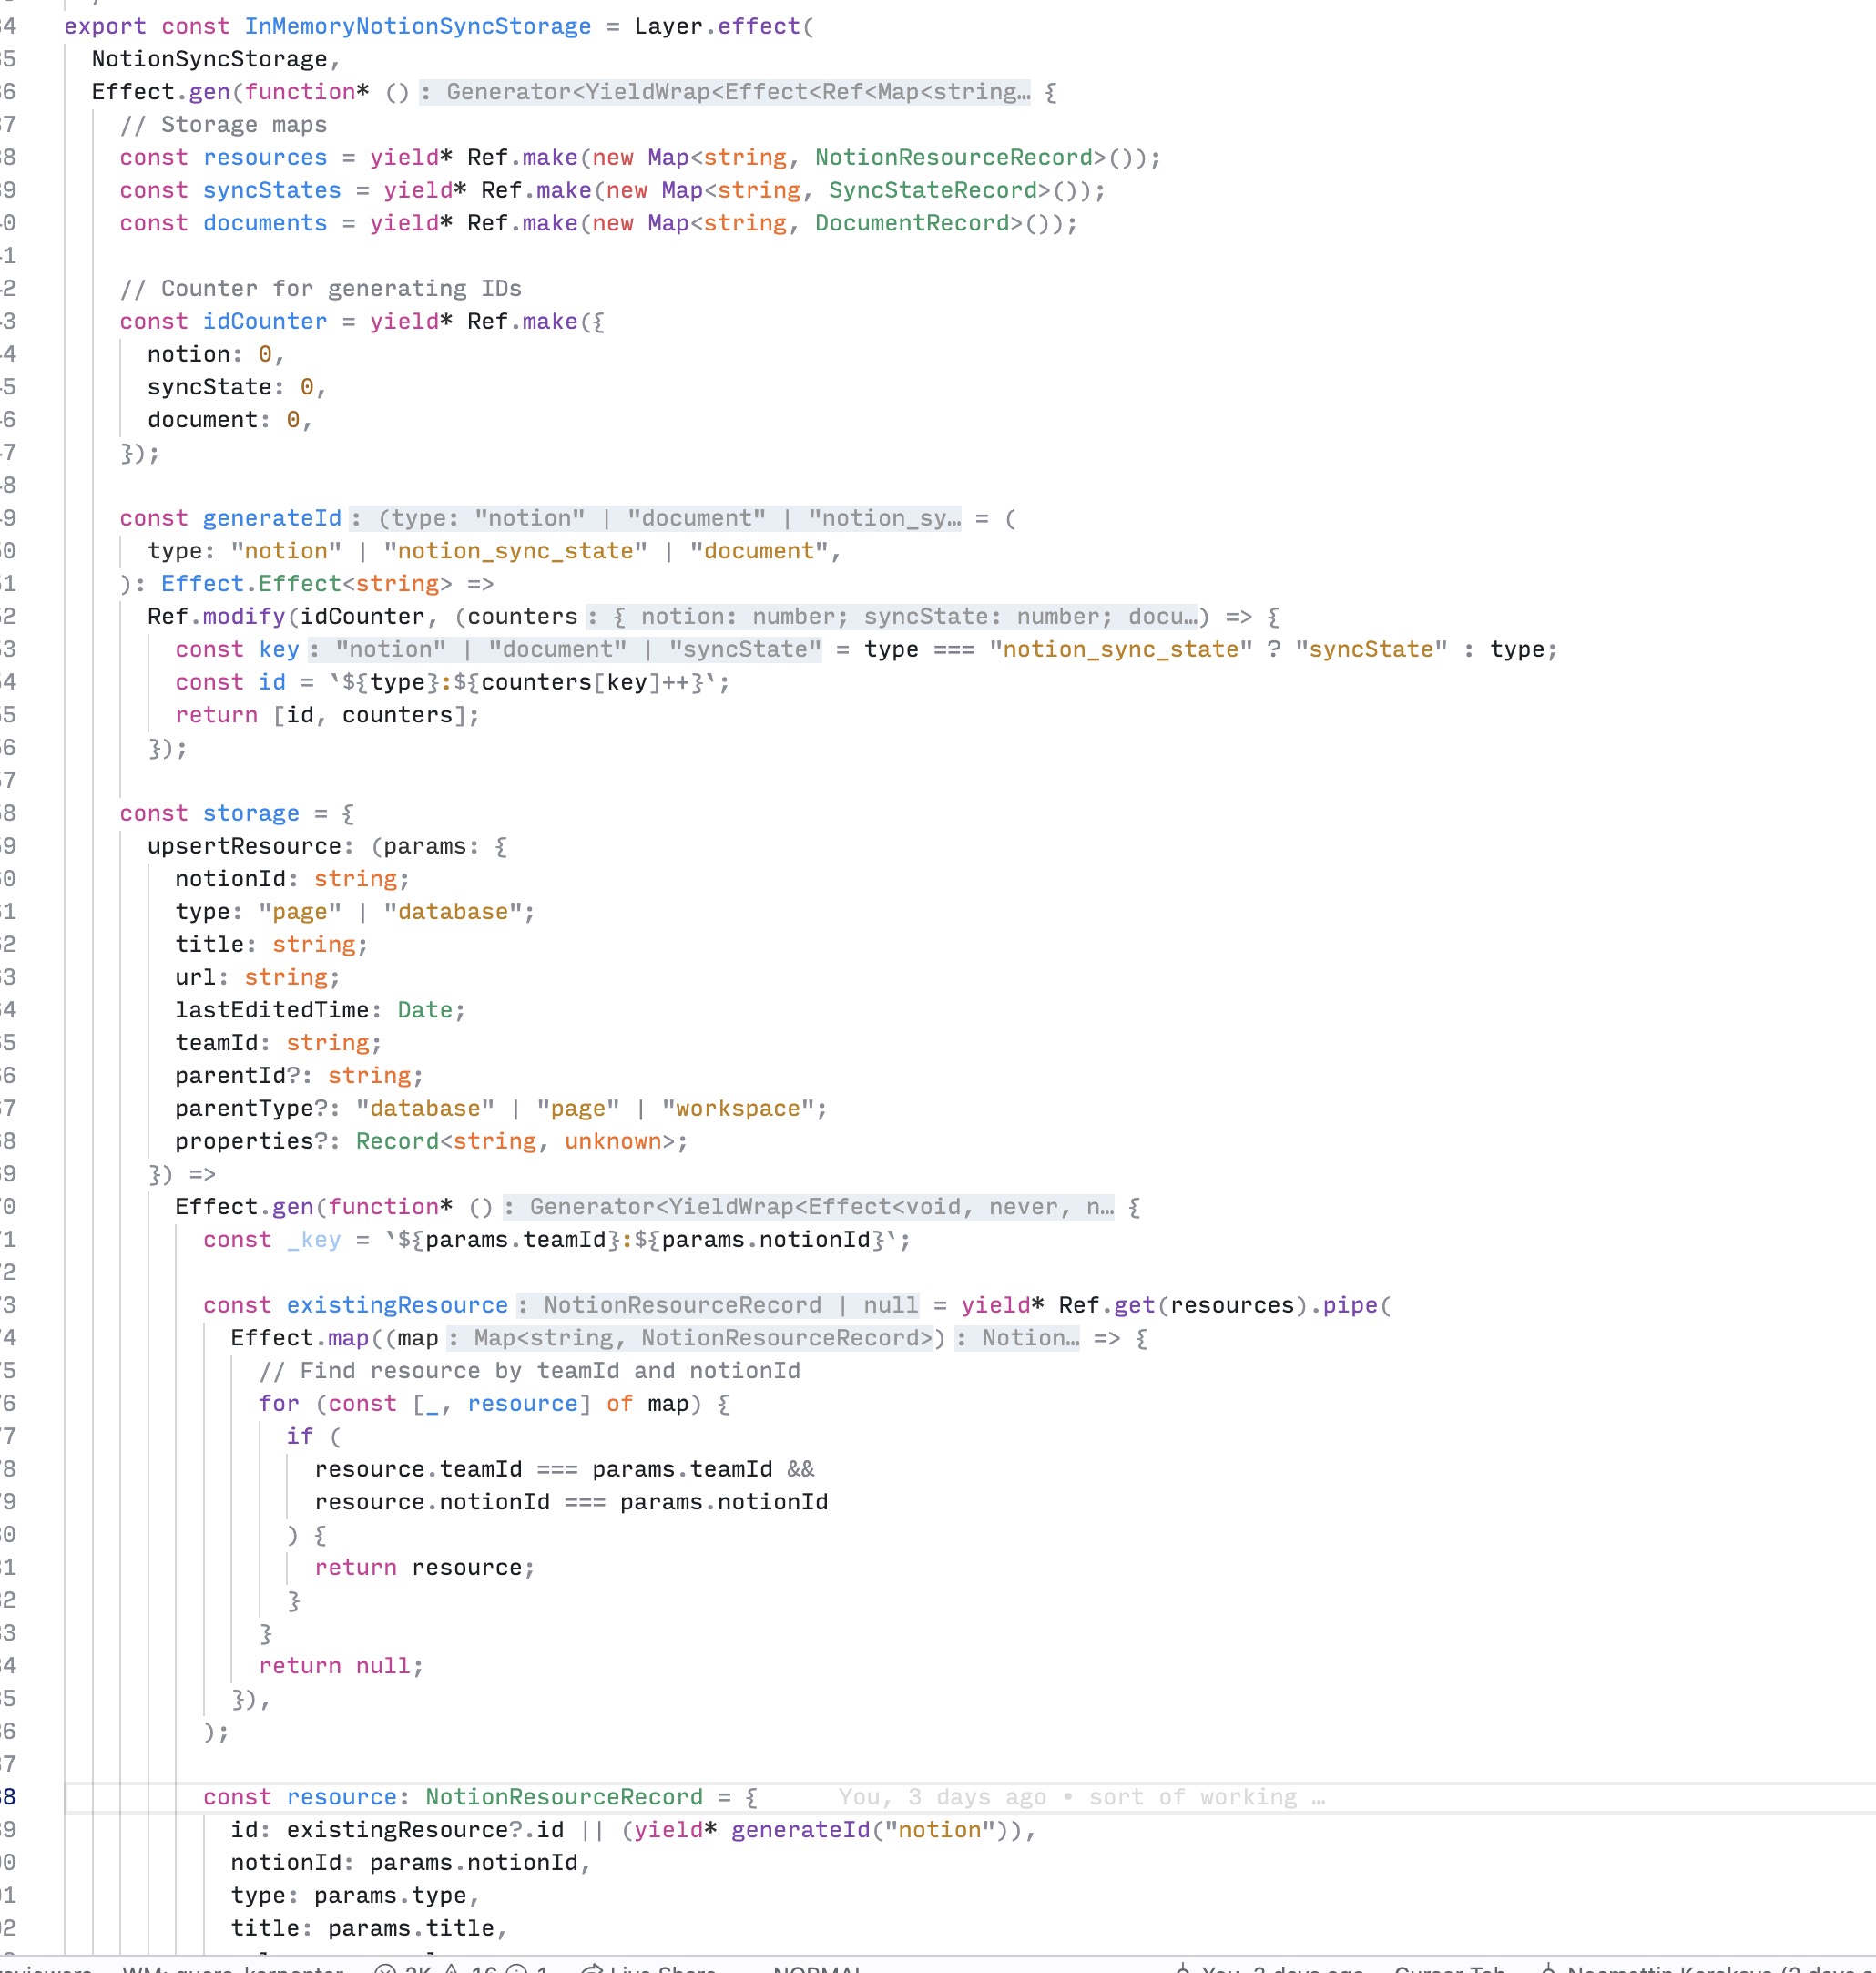The height and width of the screenshot is (1973, 1876).
Task: Click the NORMAL vim mode indicator
Action: [x=816, y=1967]
